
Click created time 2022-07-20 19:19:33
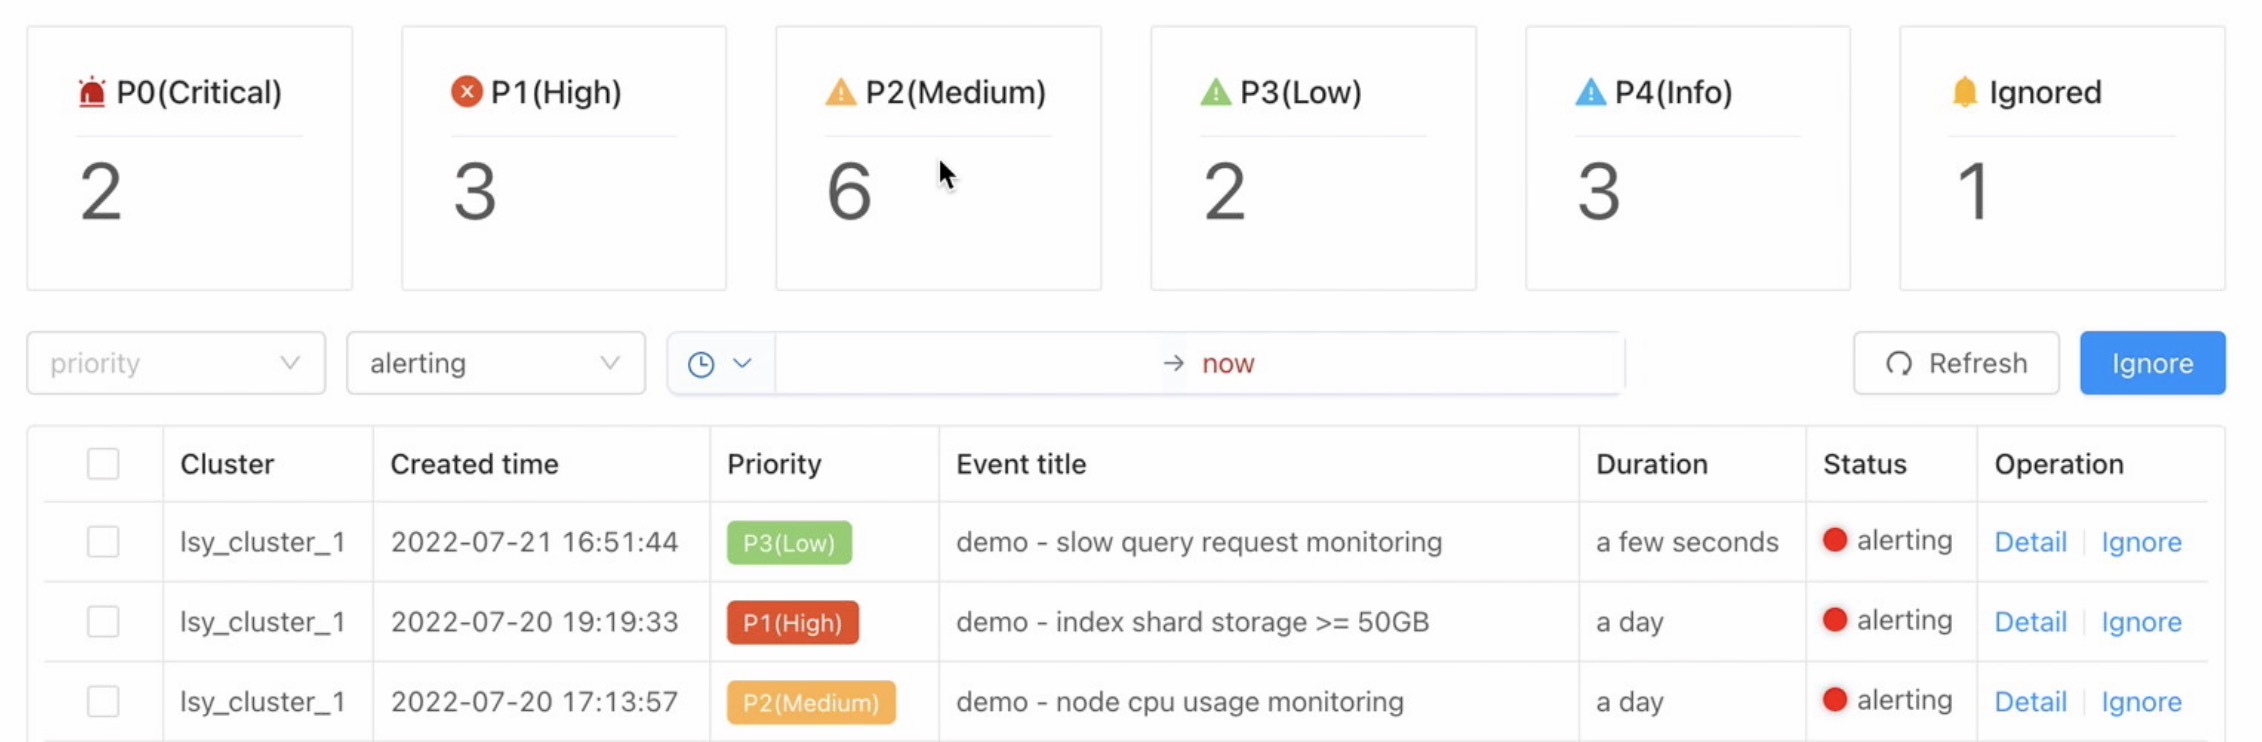pos(534,622)
